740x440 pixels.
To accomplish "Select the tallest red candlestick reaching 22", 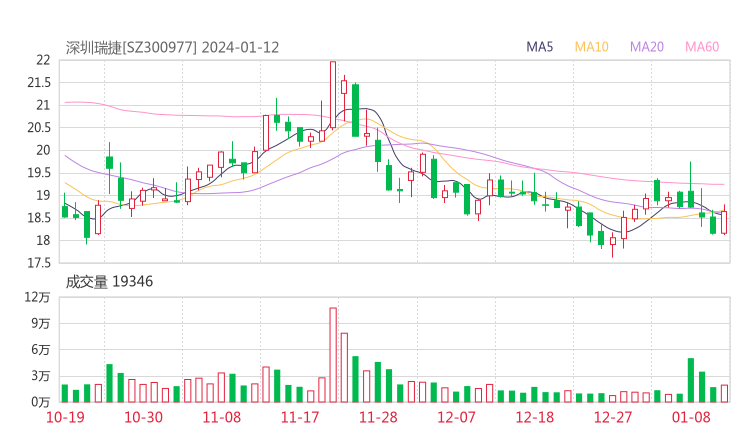I will click(x=333, y=94).
